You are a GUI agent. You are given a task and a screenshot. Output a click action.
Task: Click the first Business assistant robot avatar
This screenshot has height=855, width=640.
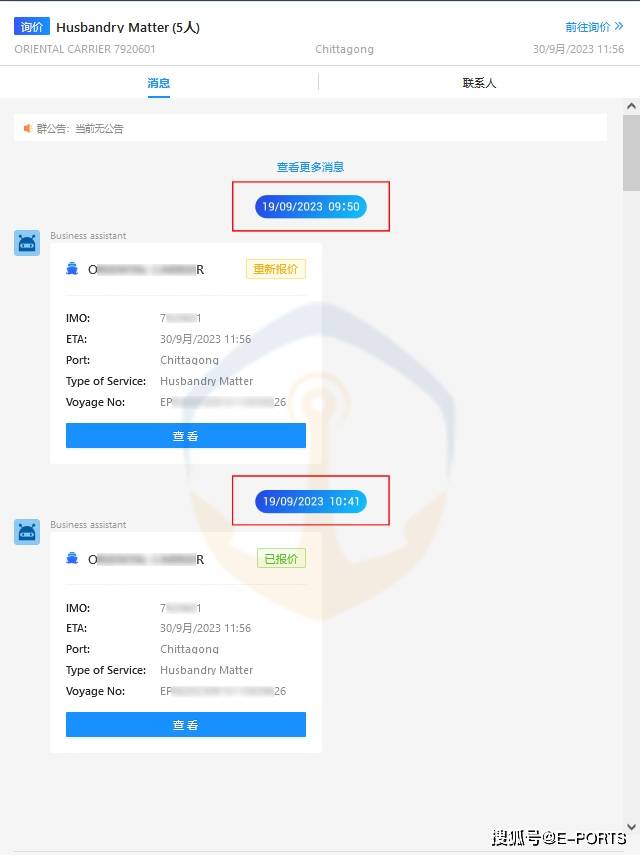(x=27, y=243)
